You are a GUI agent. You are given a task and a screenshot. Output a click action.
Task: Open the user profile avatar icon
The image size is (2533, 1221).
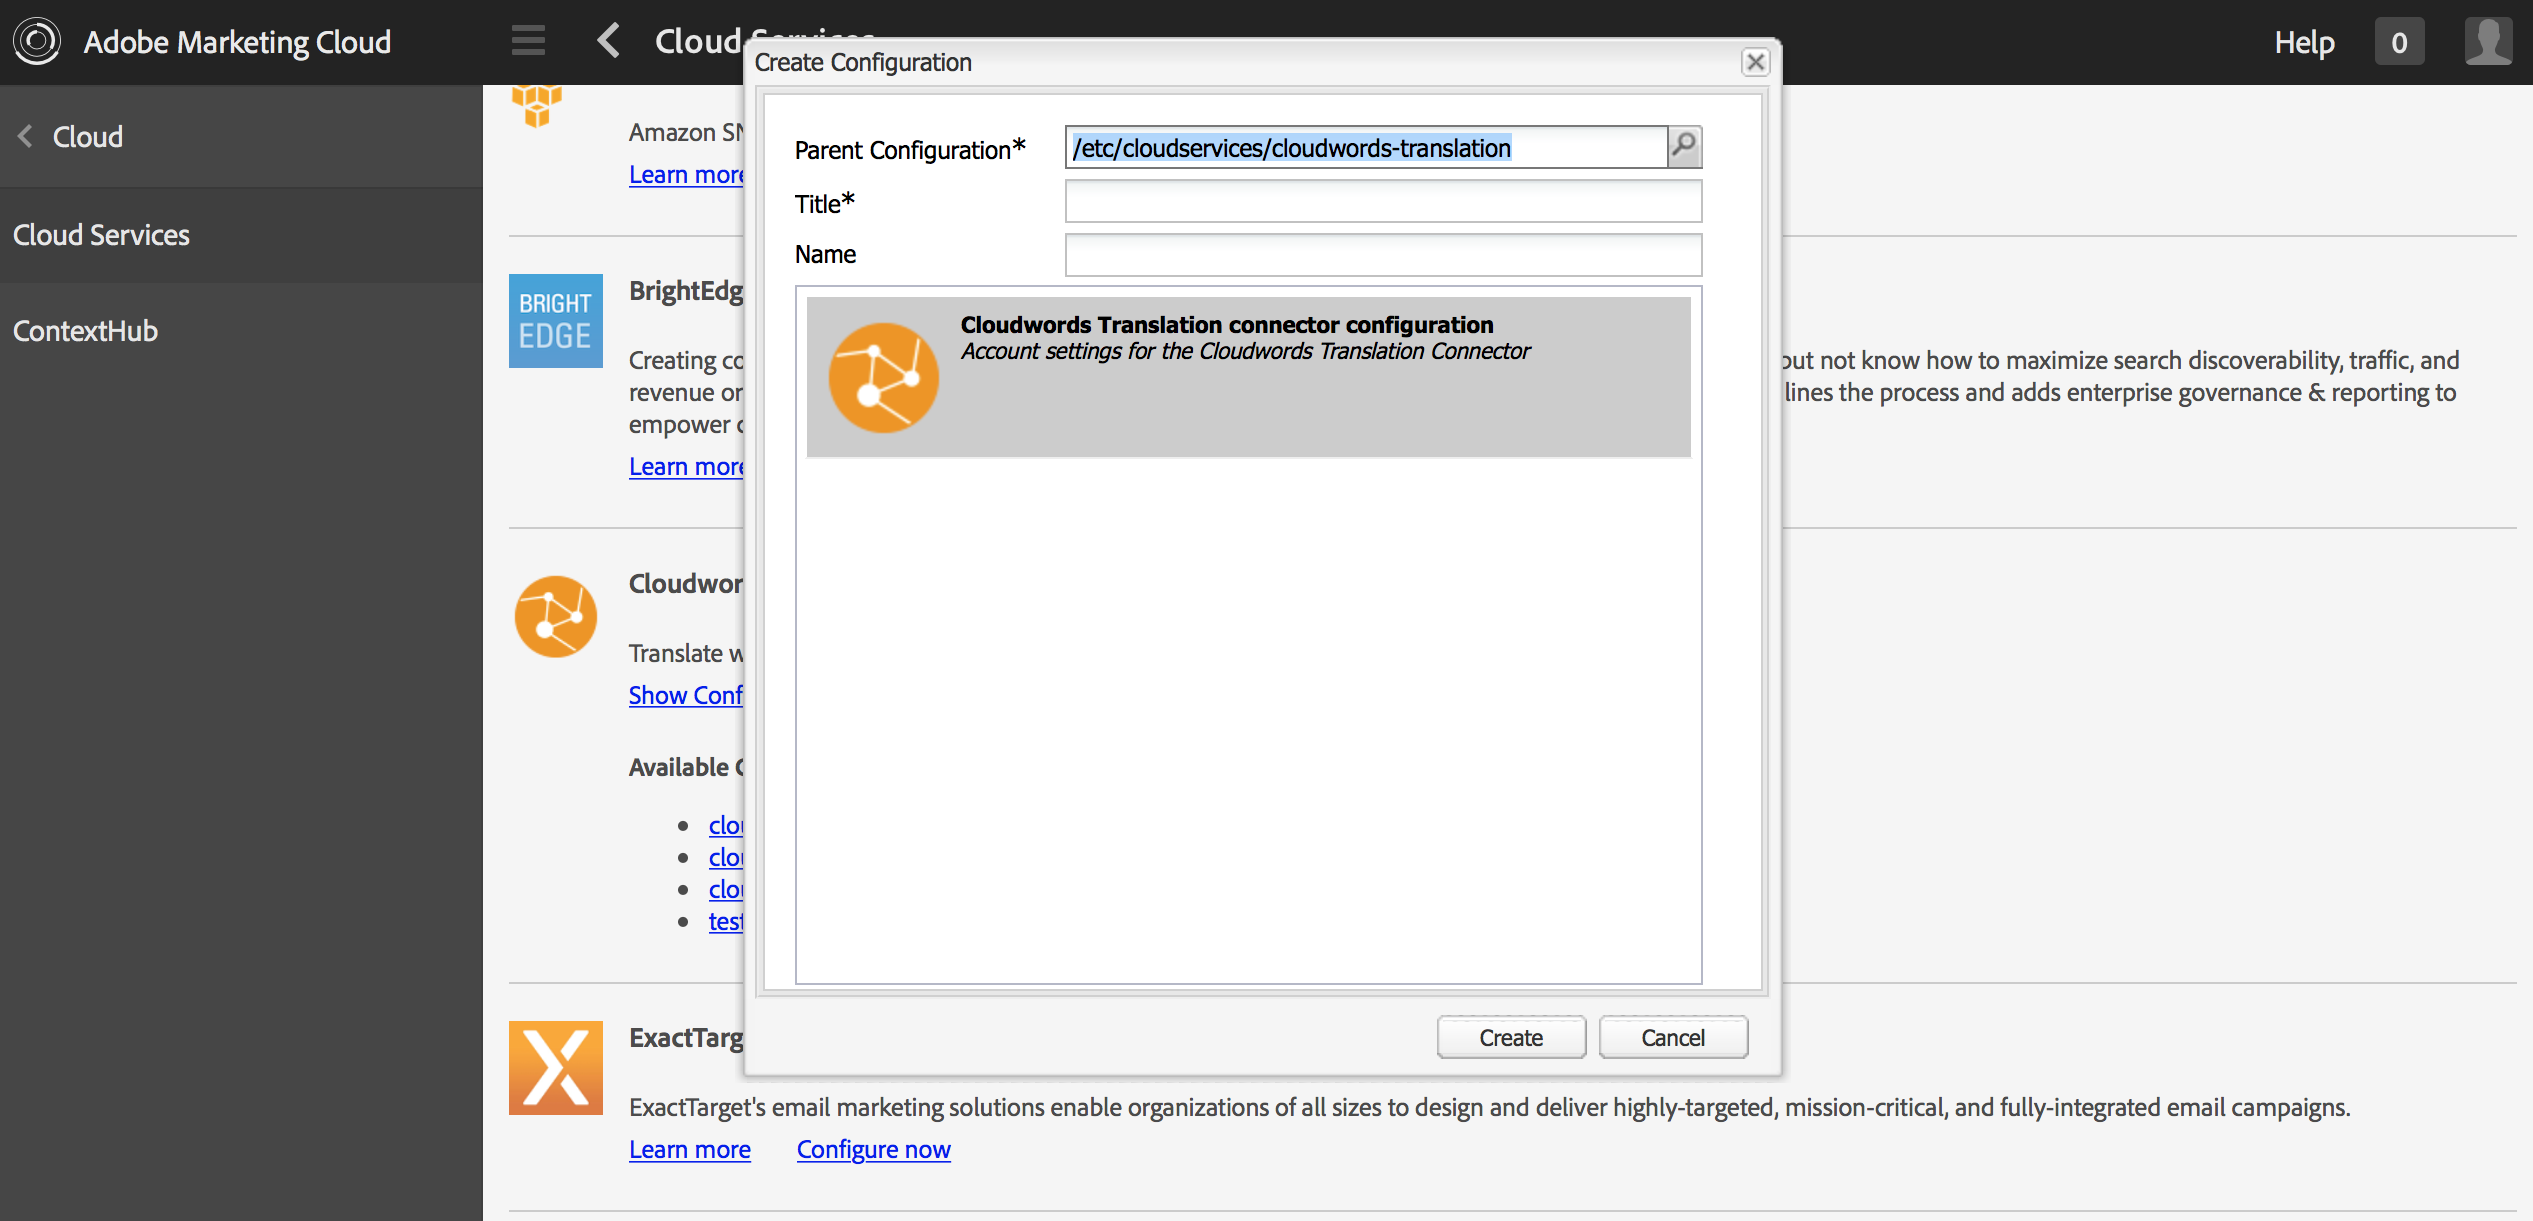click(x=2487, y=42)
